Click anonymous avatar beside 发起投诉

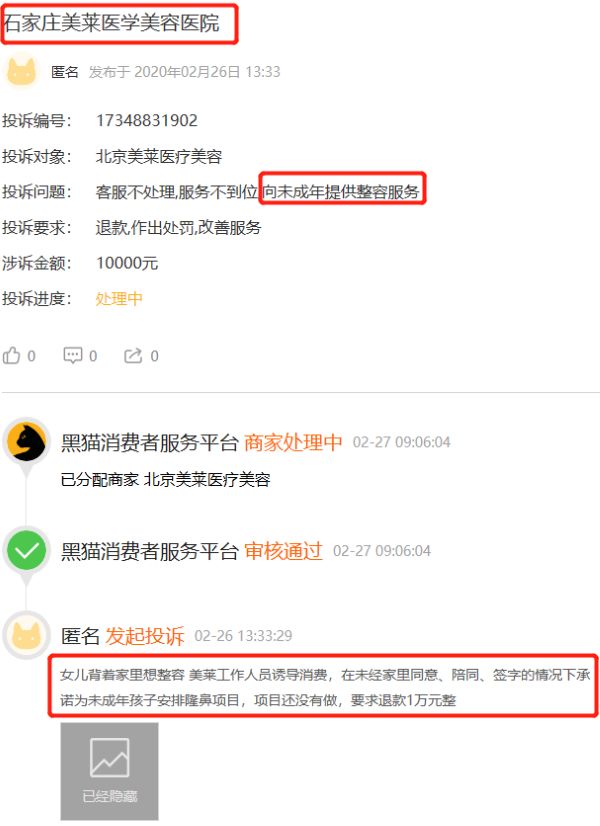point(27,635)
